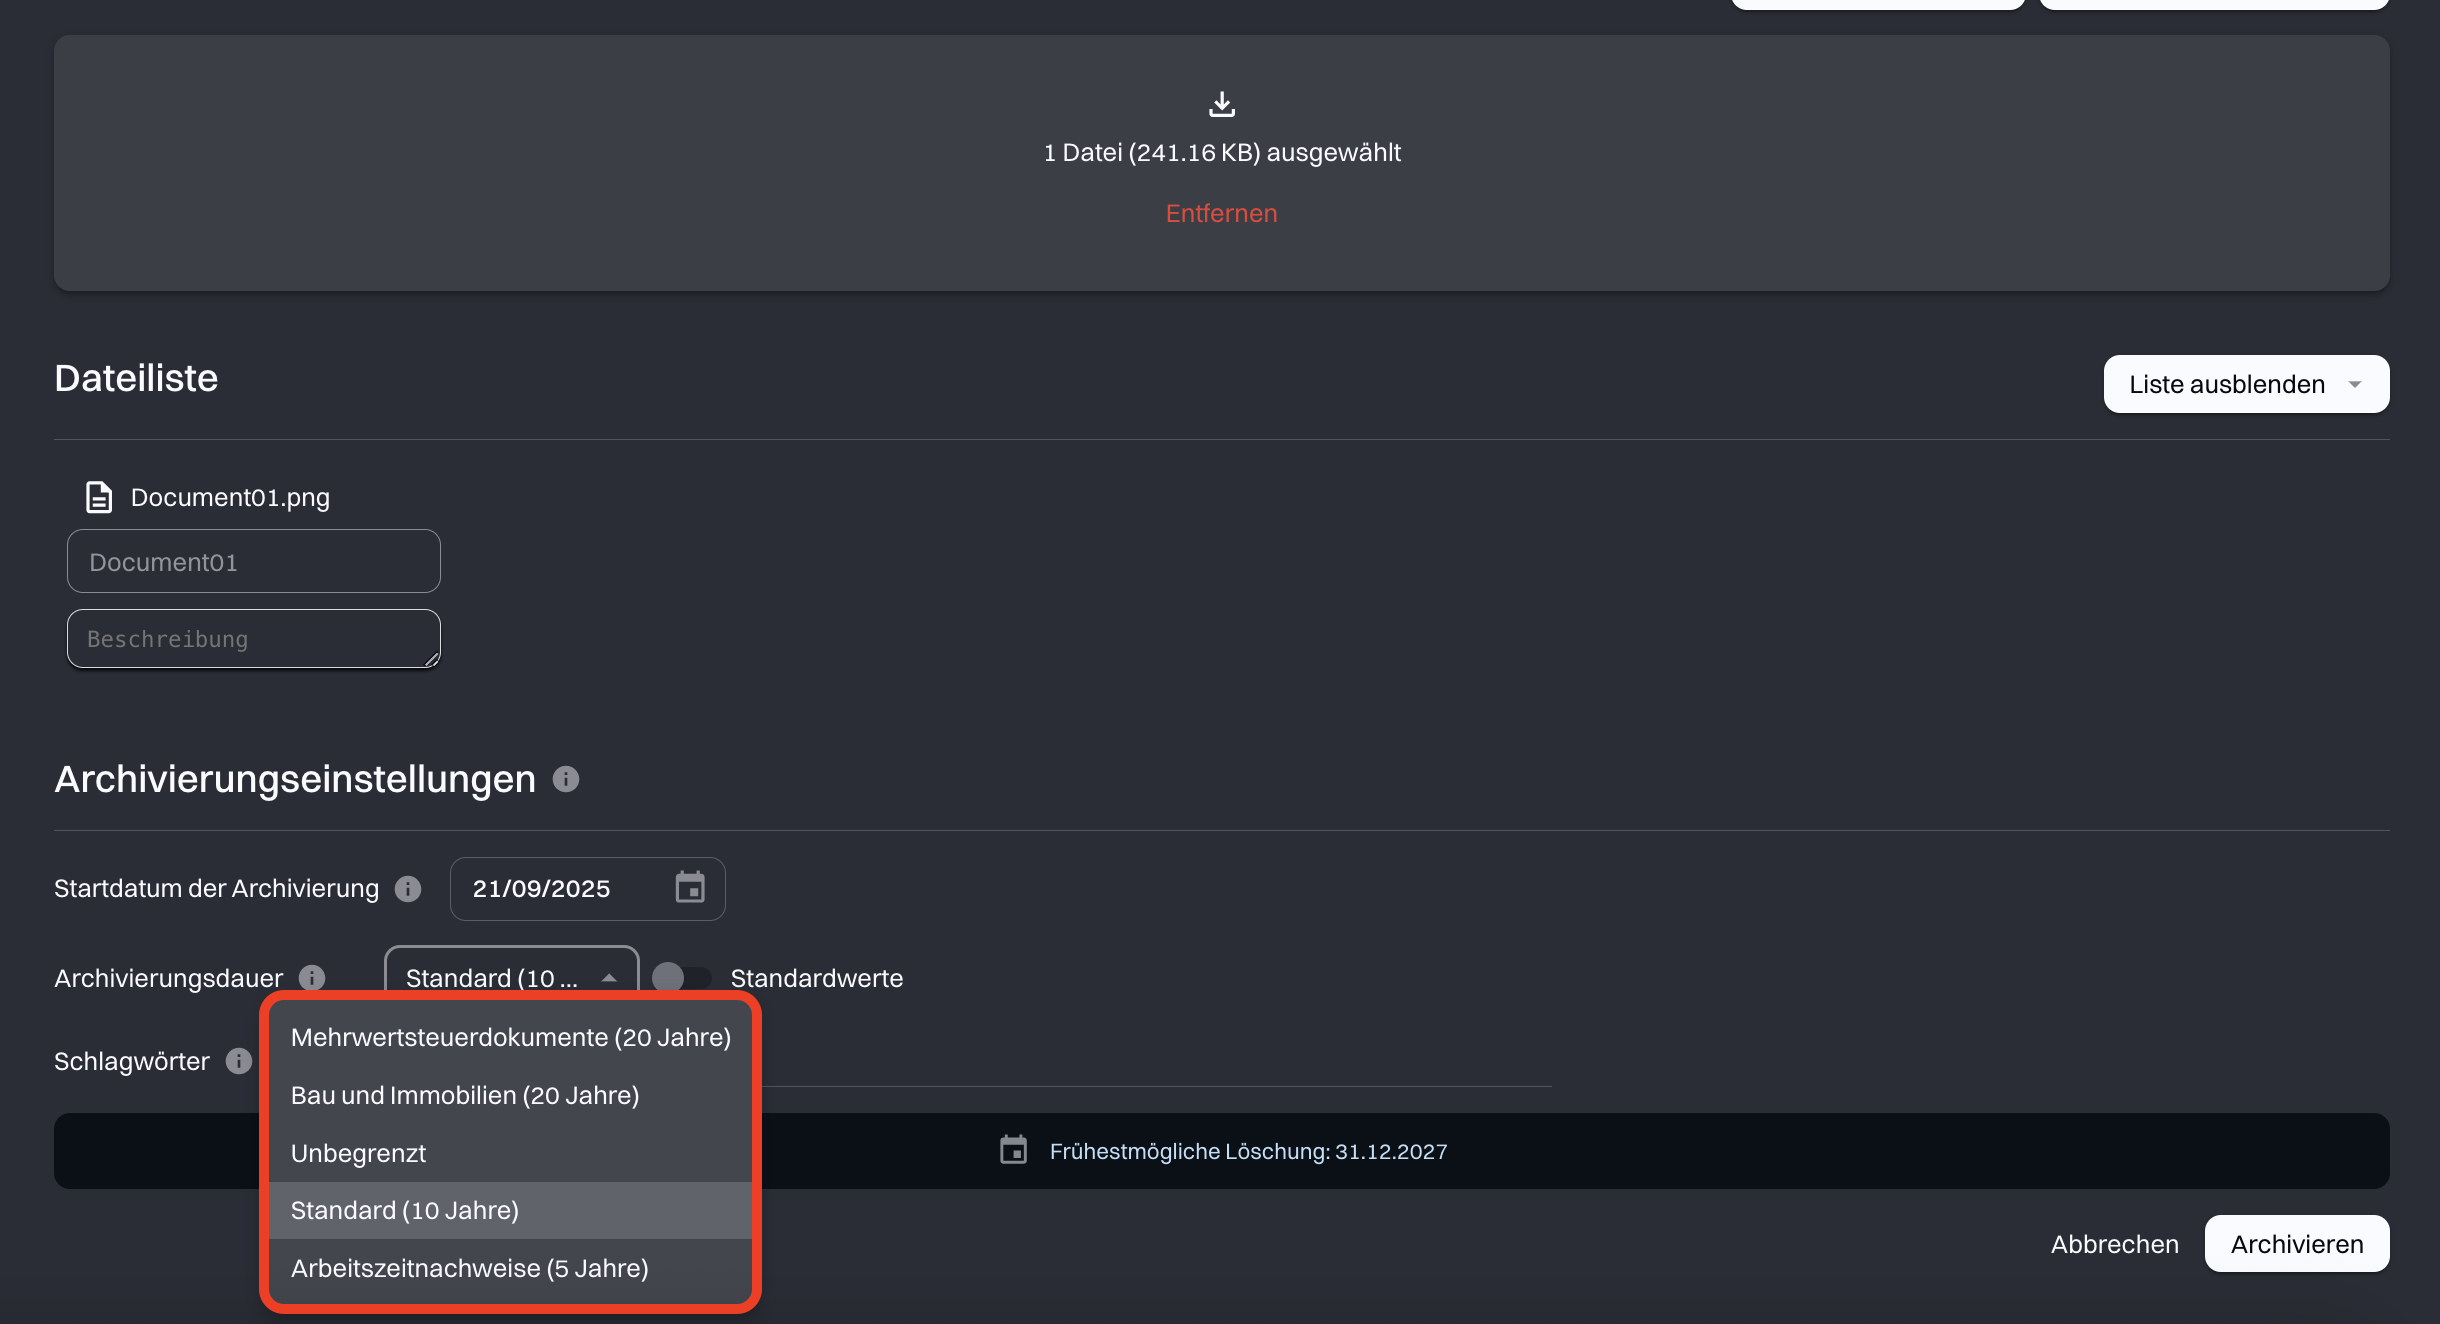Click info icon beside Archivierungseinstellungen heading
This screenshot has width=2440, height=1324.
(566, 779)
